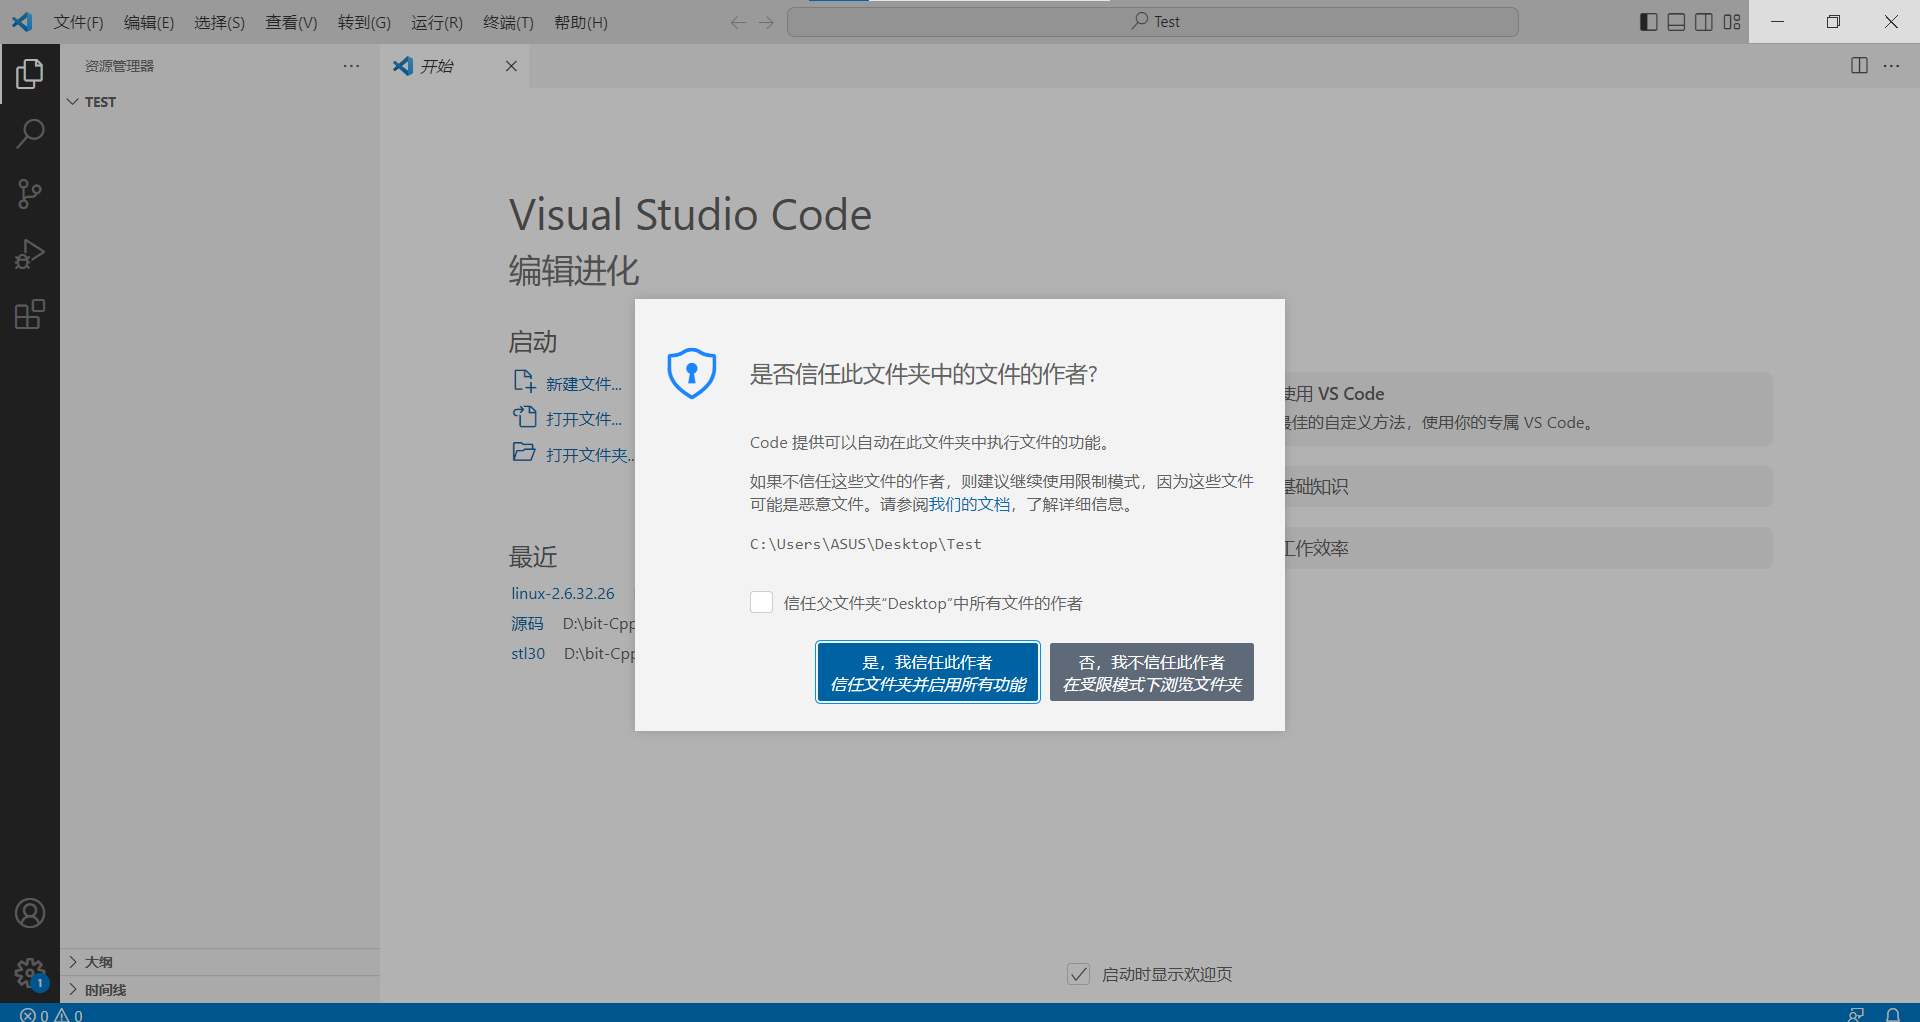
Task: Click the C:\Users\ASUS\Desktop\Test path text
Action: point(866,544)
